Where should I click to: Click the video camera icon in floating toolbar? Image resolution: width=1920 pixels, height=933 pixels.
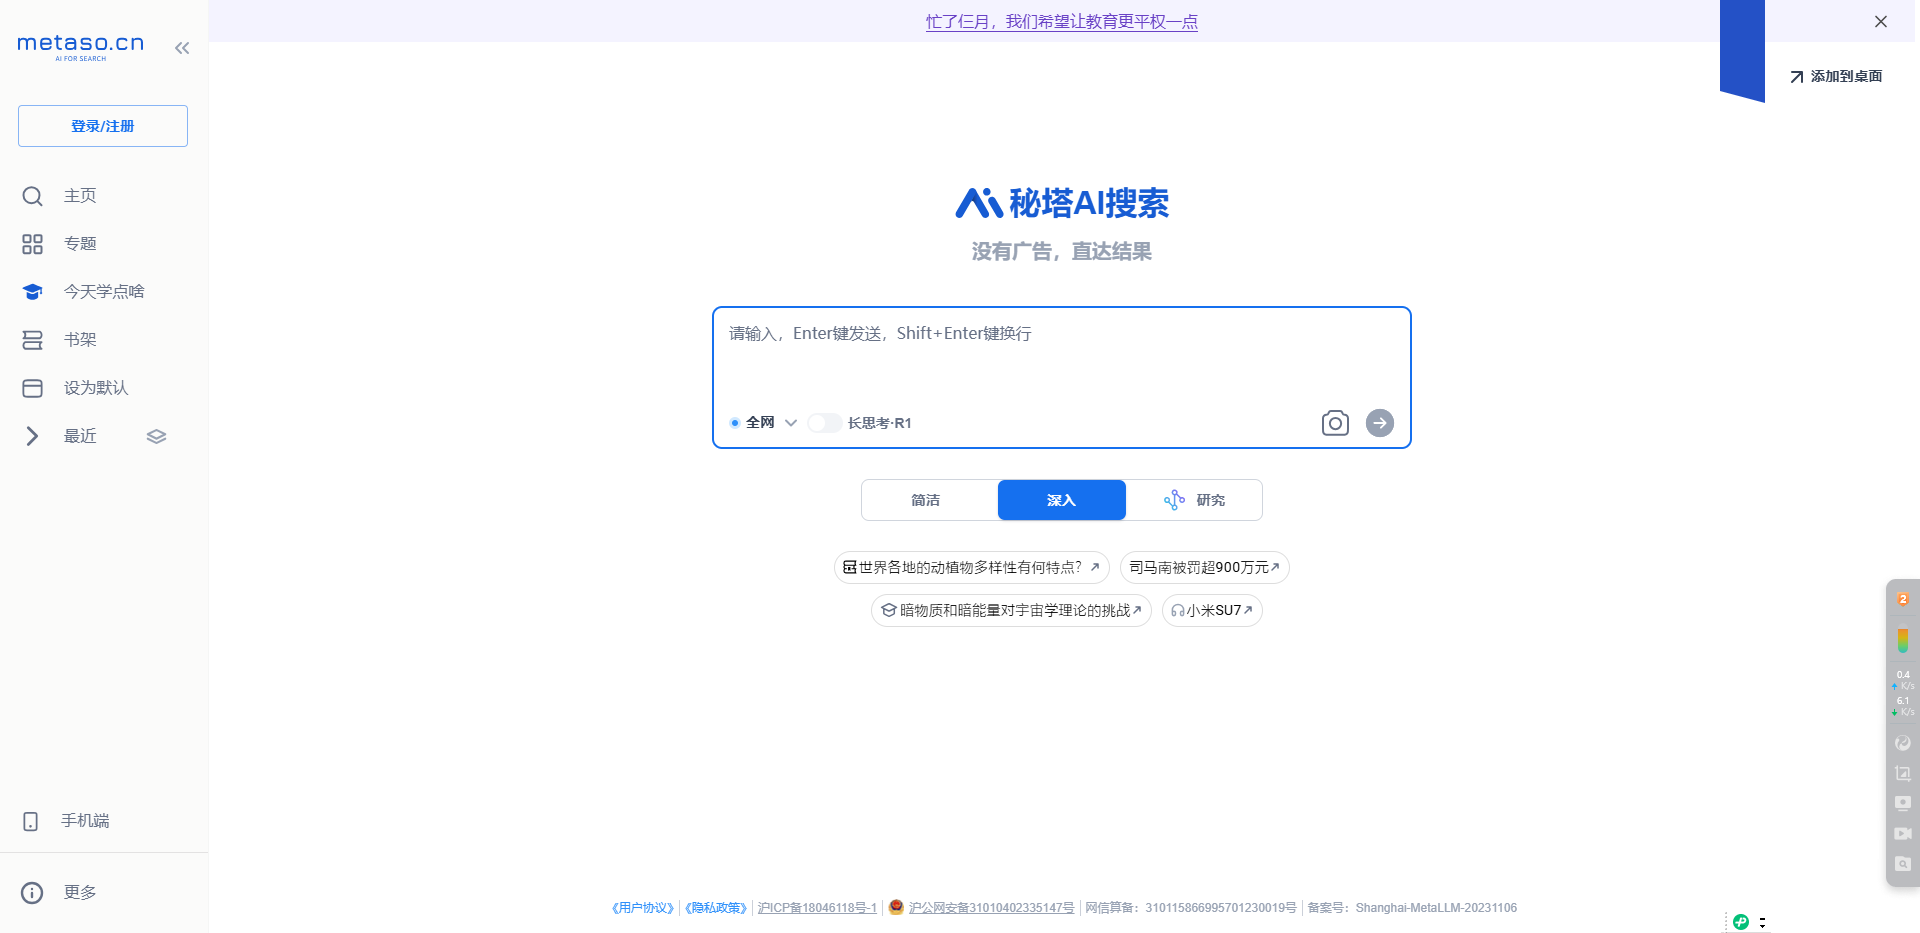(1903, 833)
